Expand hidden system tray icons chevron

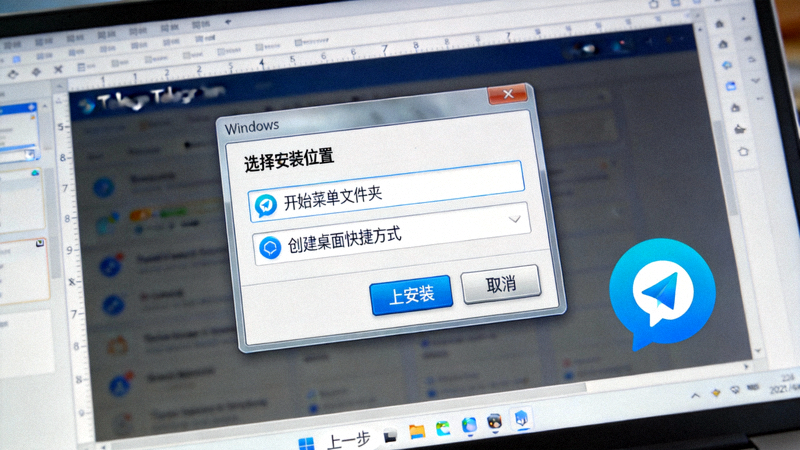tap(695, 395)
